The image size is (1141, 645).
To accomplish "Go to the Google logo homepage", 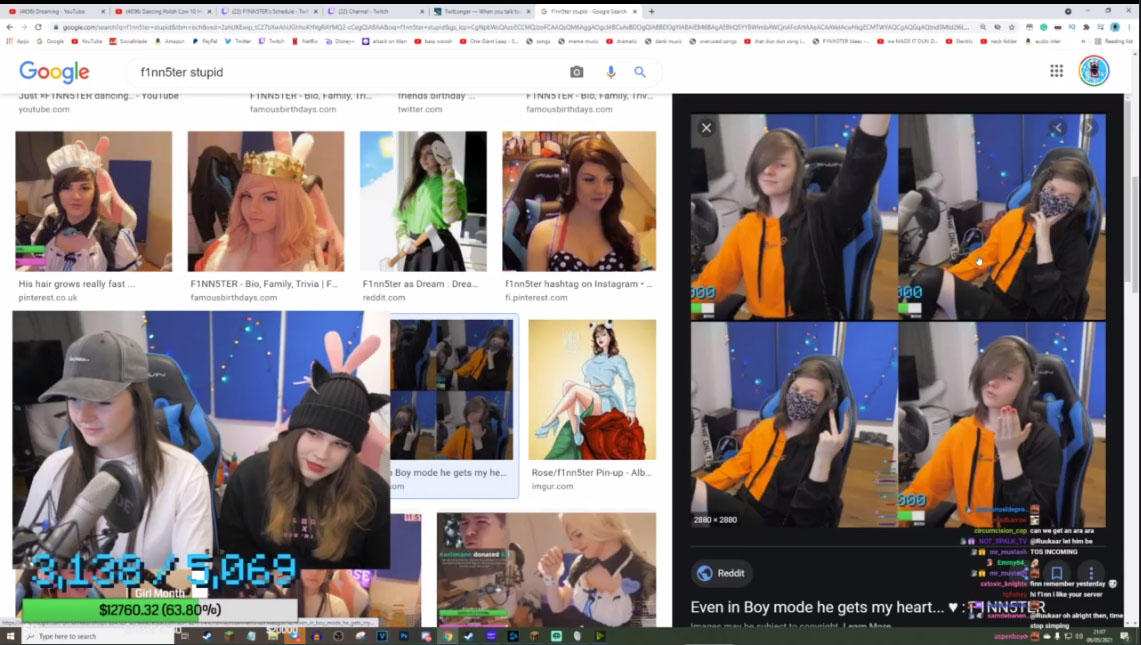I will (x=54, y=71).
